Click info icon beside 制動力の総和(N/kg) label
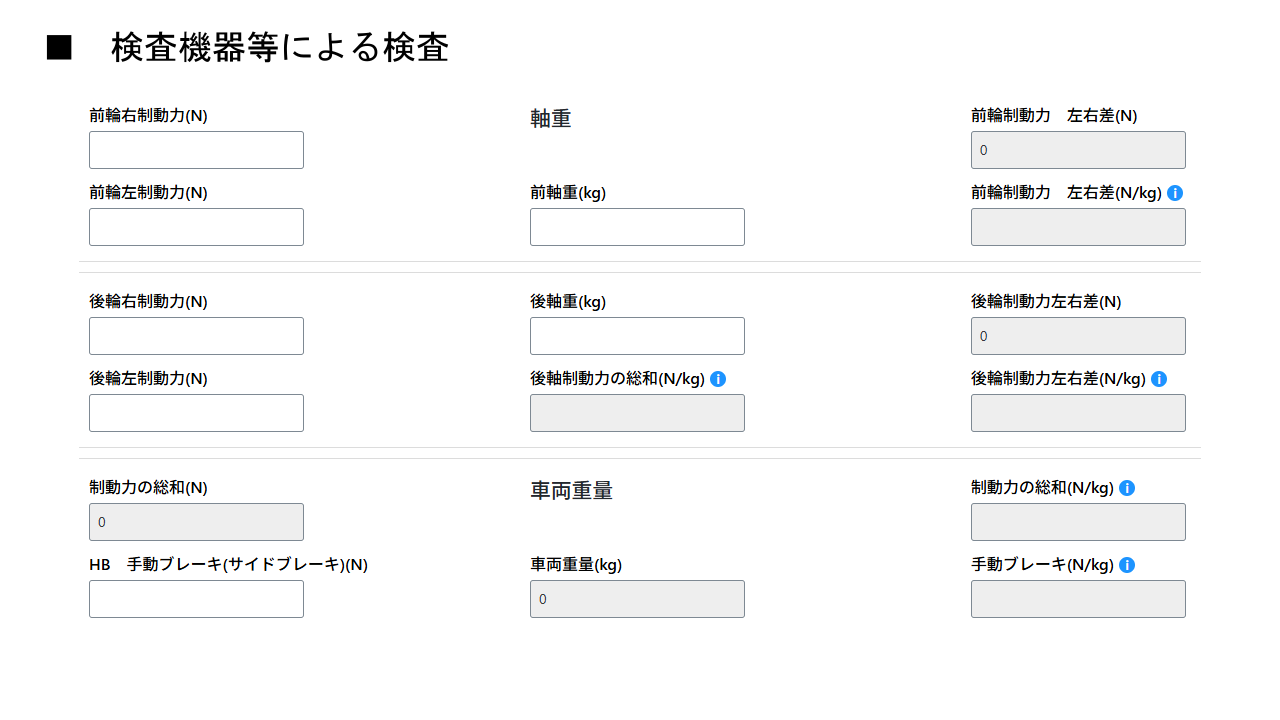The height and width of the screenshot is (720, 1280). (1127, 488)
